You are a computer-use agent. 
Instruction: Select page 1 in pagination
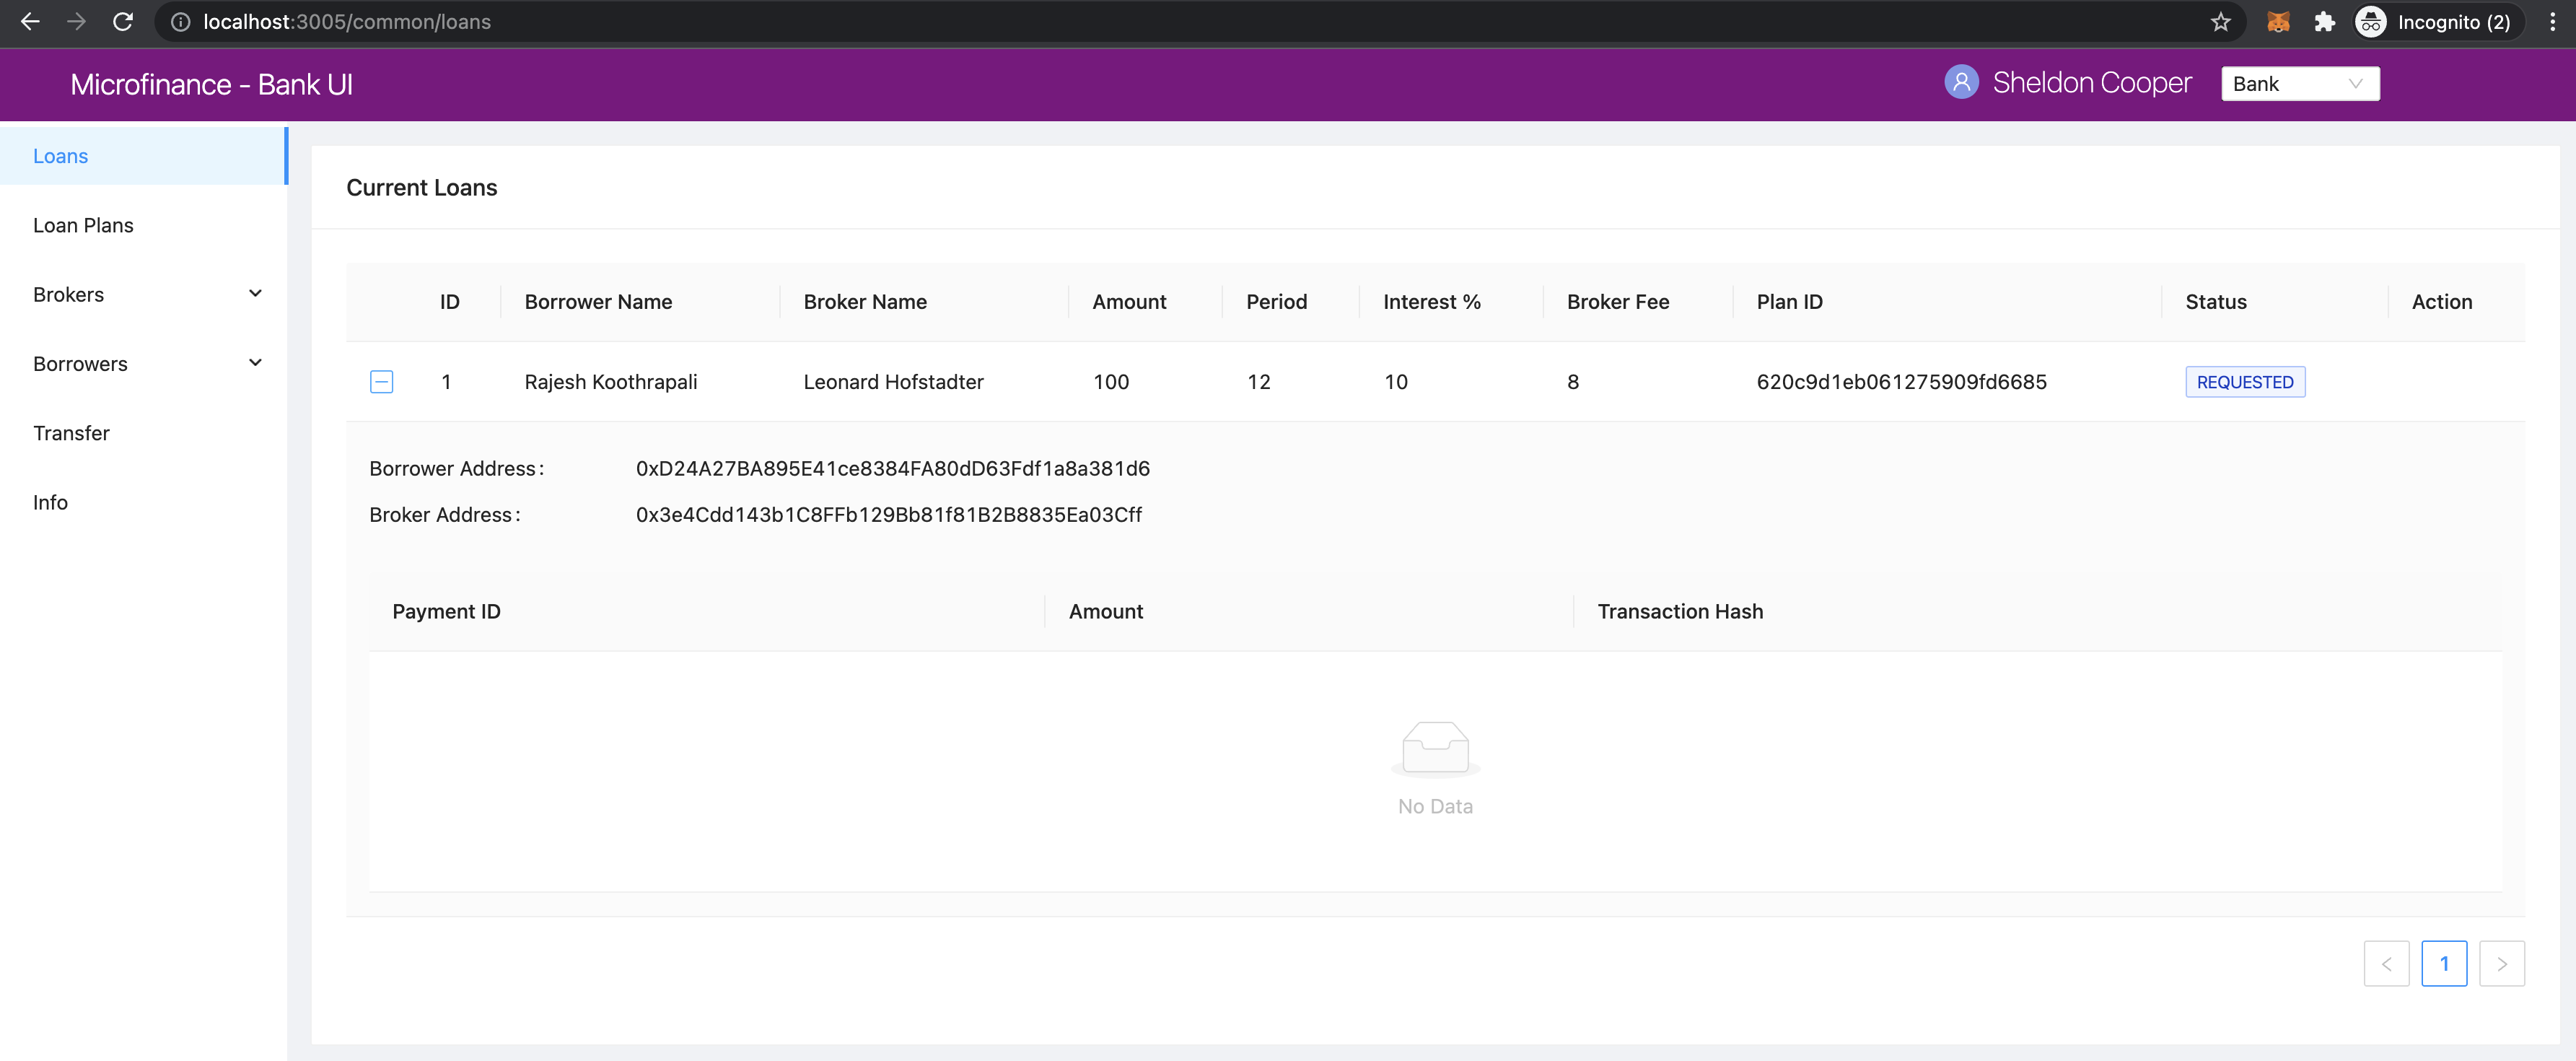tap(2444, 964)
